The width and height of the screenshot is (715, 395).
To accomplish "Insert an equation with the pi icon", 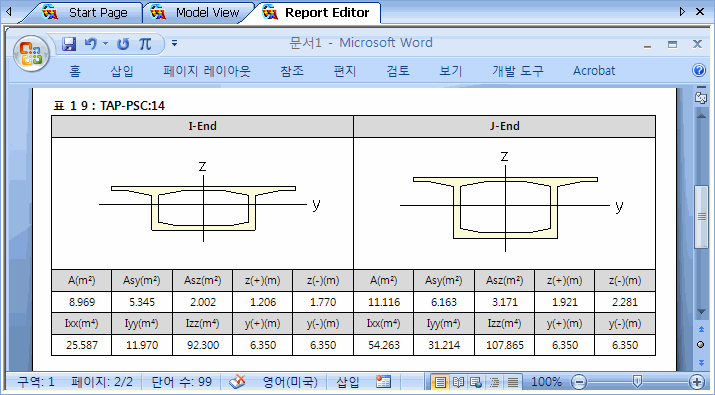I will coord(145,44).
